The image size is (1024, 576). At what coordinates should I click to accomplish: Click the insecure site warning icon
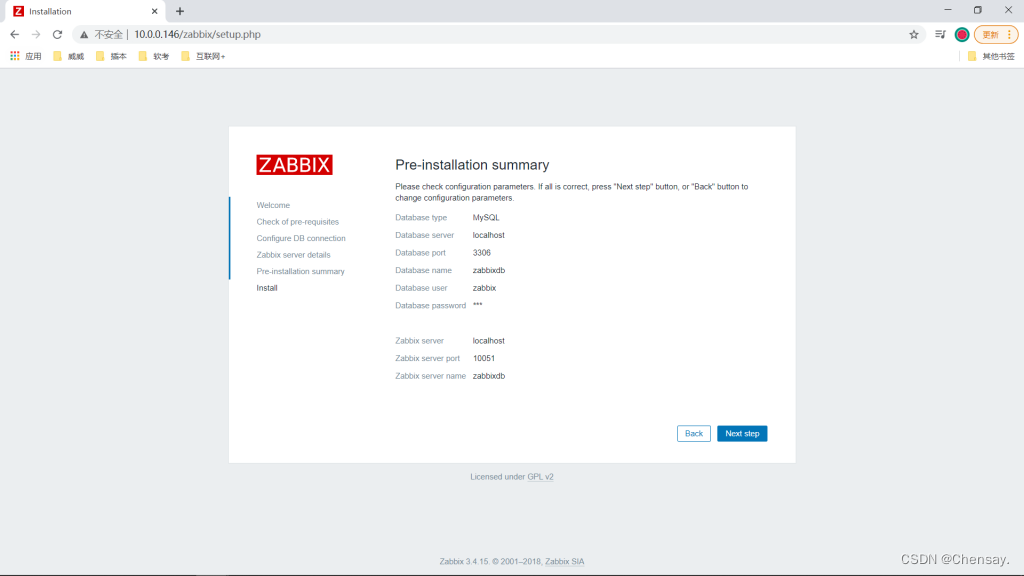pyautogui.click(x=84, y=35)
